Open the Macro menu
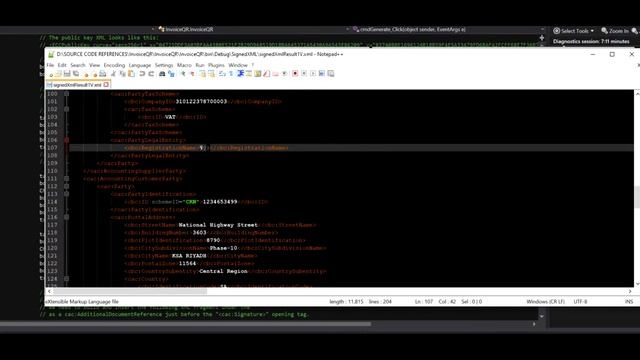 [x=184, y=65]
